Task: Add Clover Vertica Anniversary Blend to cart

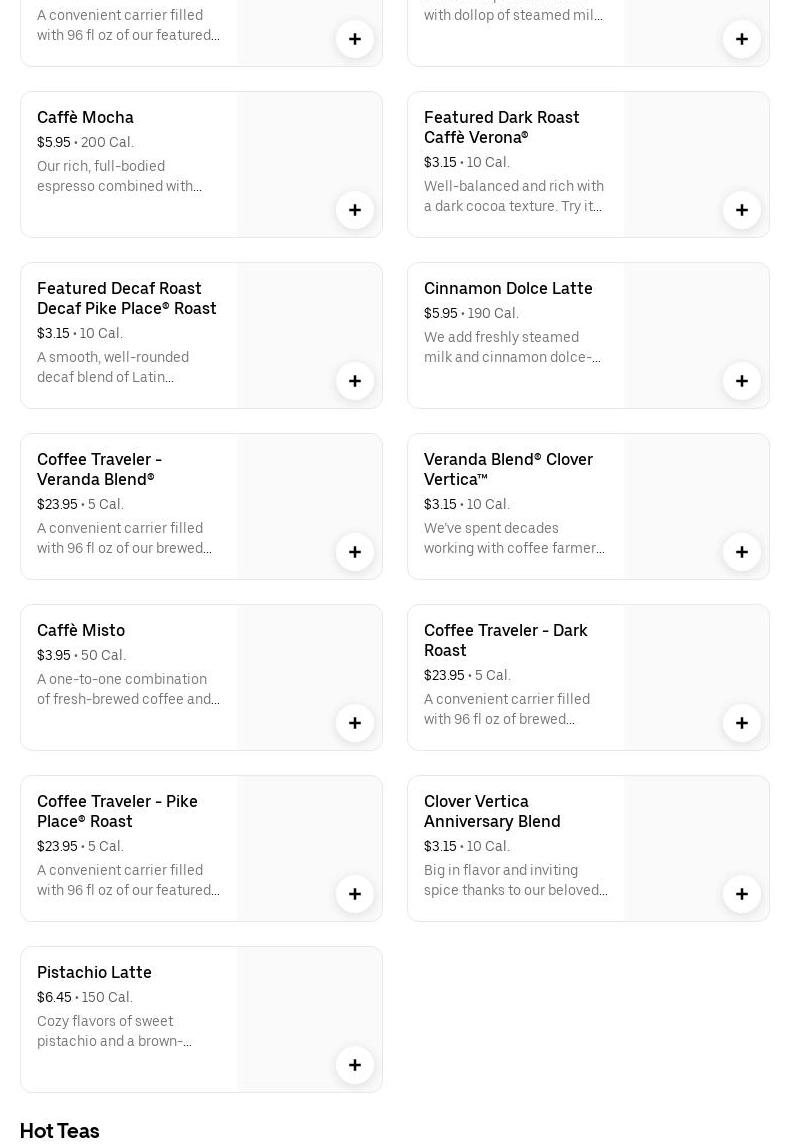Action: (x=742, y=894)
